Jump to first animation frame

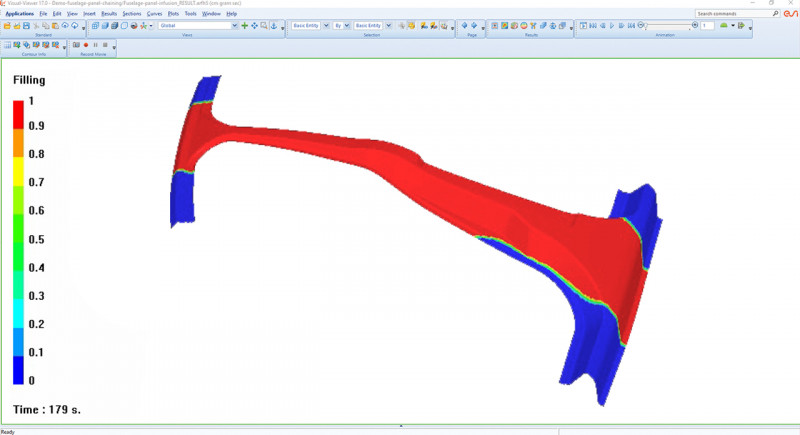[x=593, y=25]
